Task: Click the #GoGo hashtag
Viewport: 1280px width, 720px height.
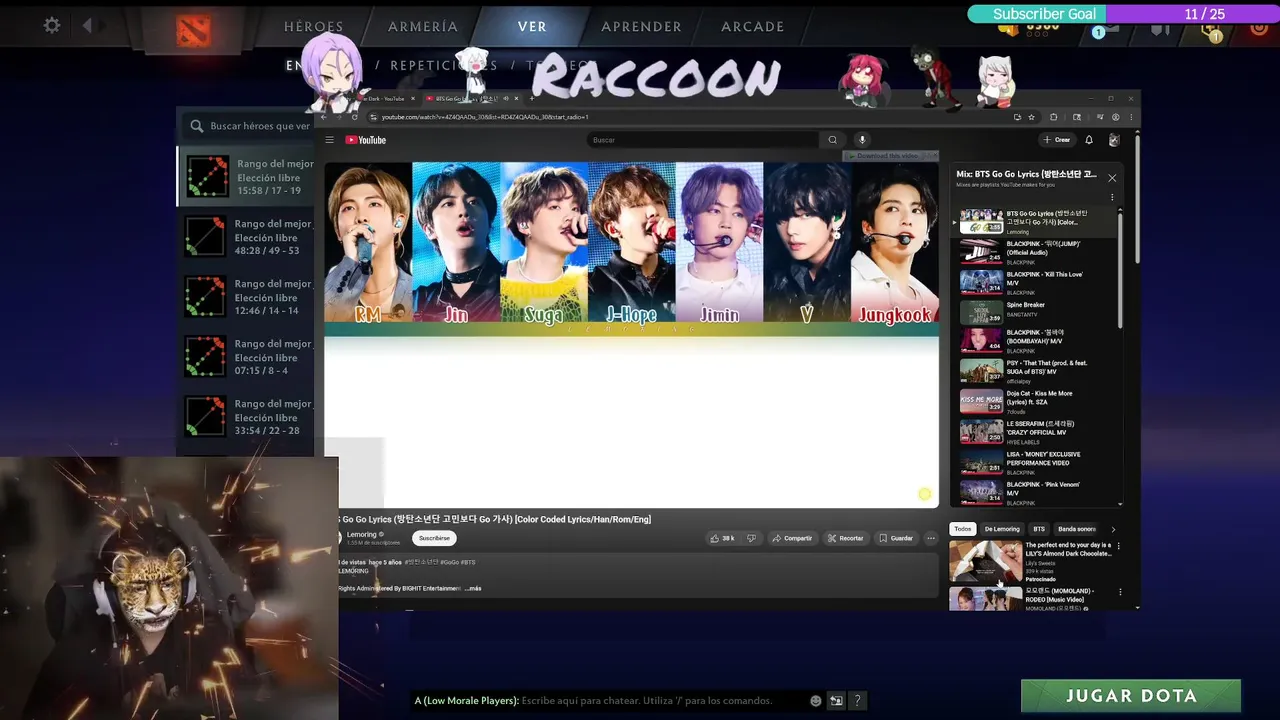Action: point(451,562)
